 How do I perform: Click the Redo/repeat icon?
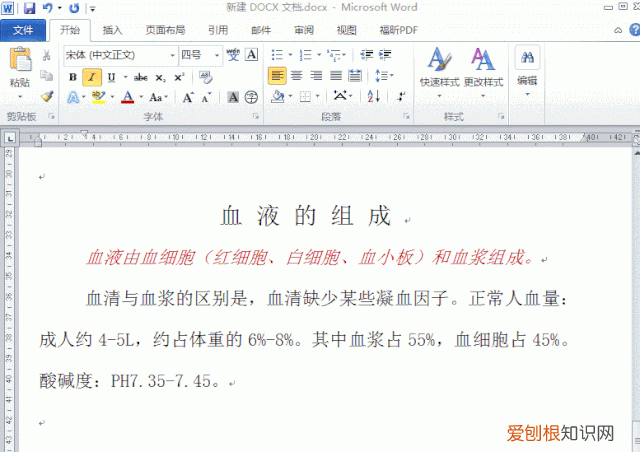[74, 8]
